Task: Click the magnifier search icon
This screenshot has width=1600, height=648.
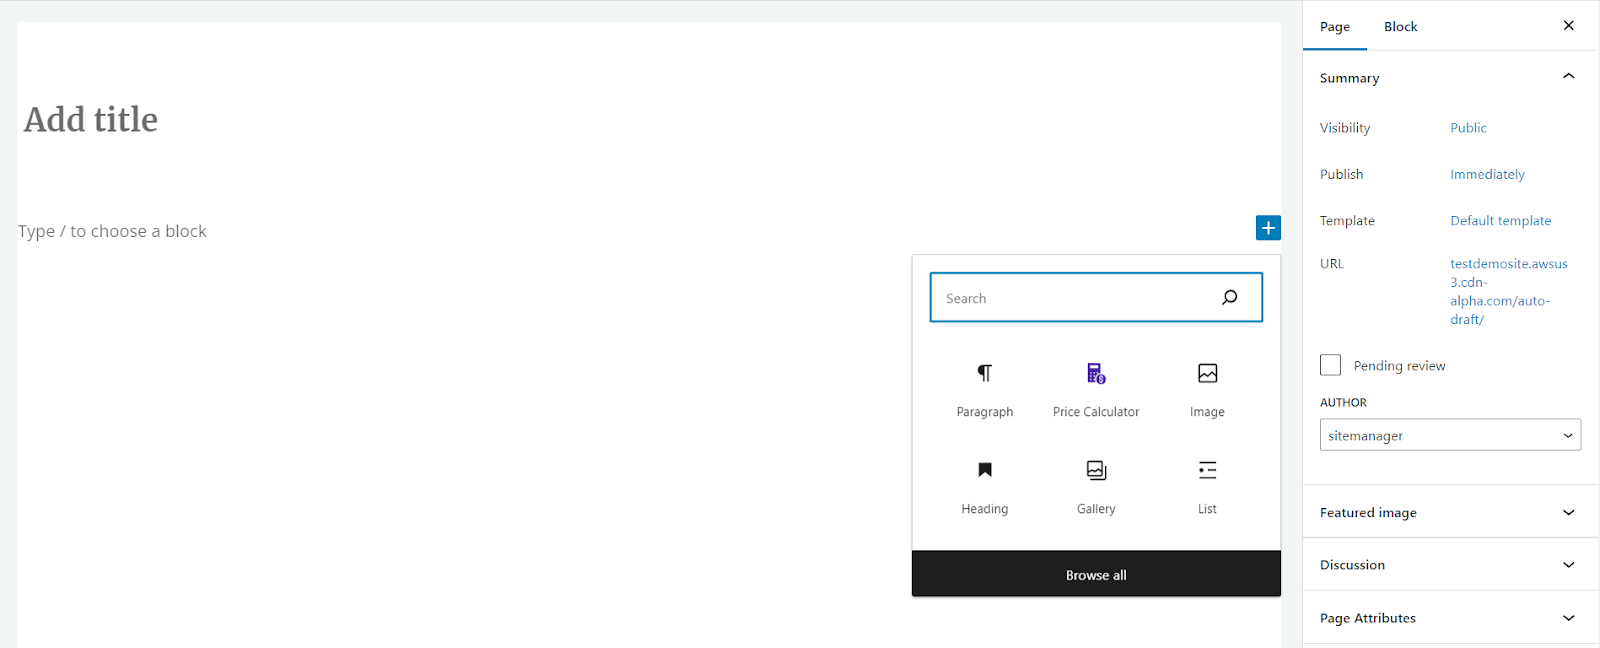Action: (x=1229, y=297)
